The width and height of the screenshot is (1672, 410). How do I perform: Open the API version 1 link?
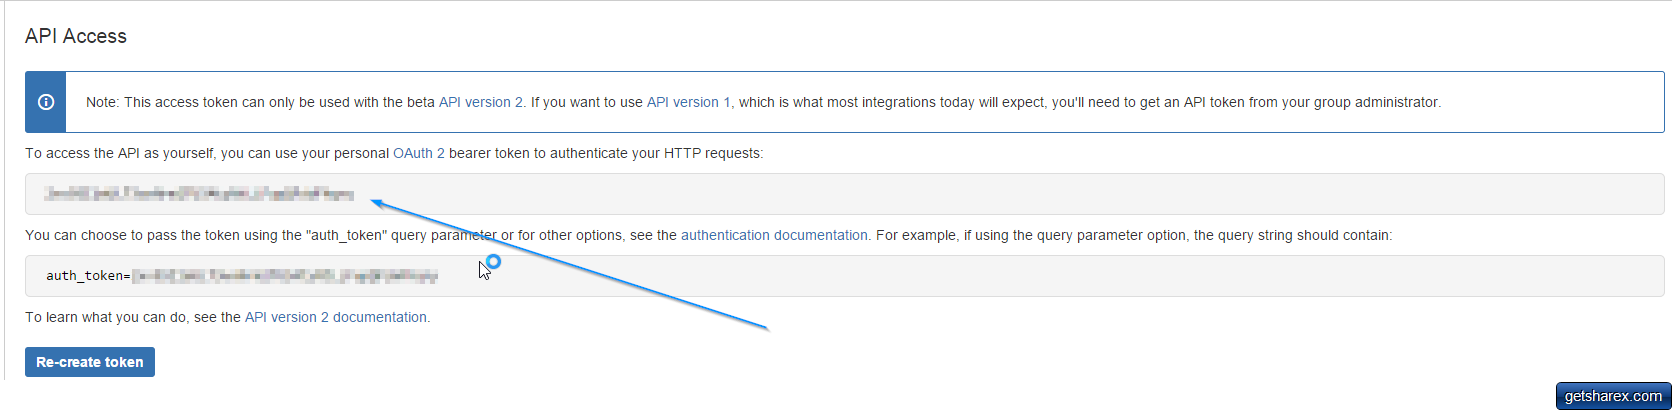click(688, 102)
